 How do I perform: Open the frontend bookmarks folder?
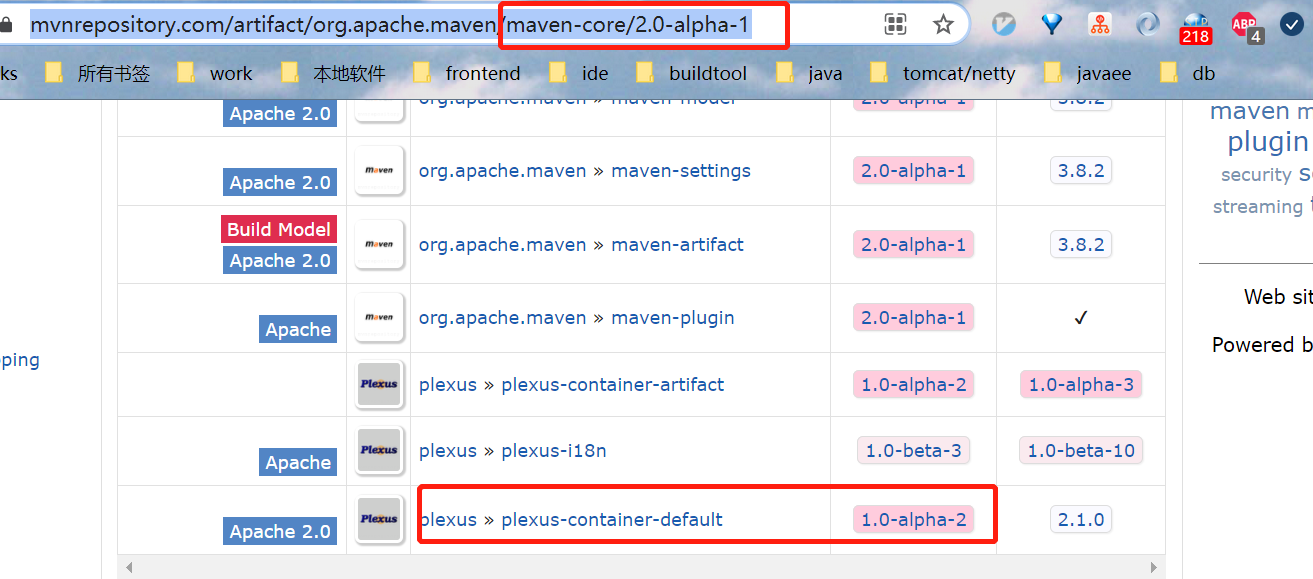coord(468,73)
